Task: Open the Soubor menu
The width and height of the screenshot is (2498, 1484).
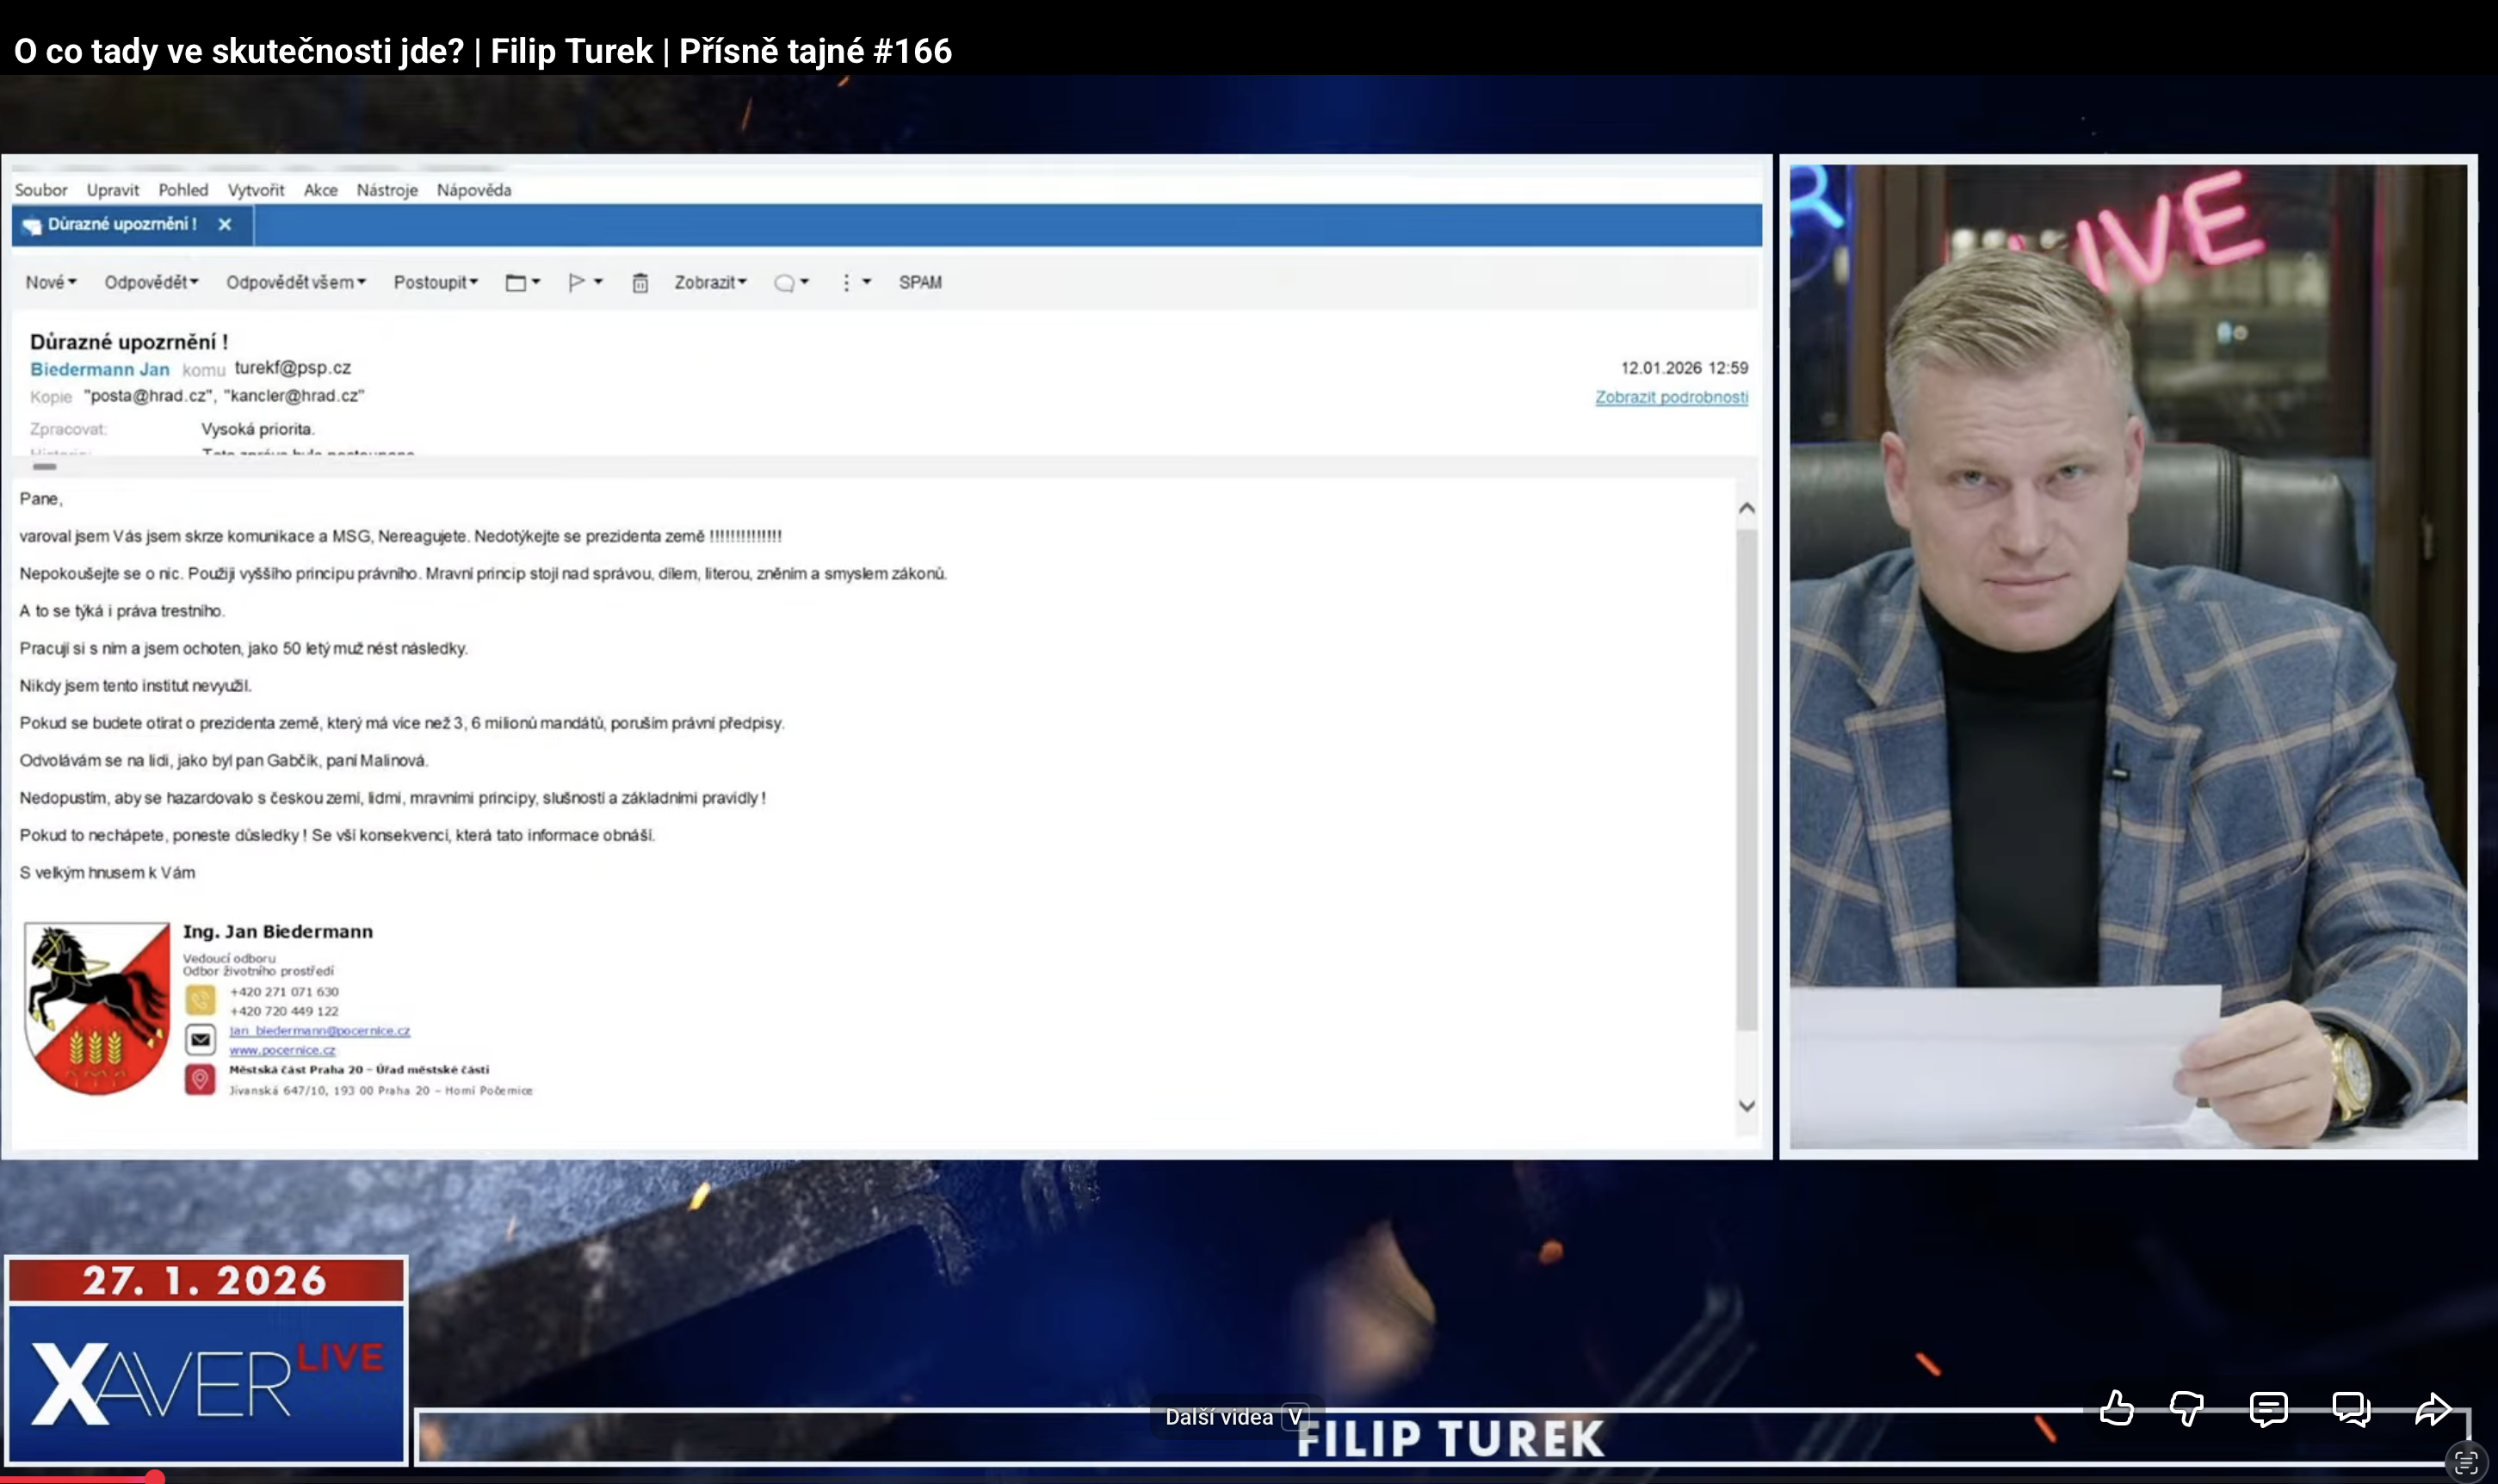Action: pyautogui.click(x=41, y=190)
